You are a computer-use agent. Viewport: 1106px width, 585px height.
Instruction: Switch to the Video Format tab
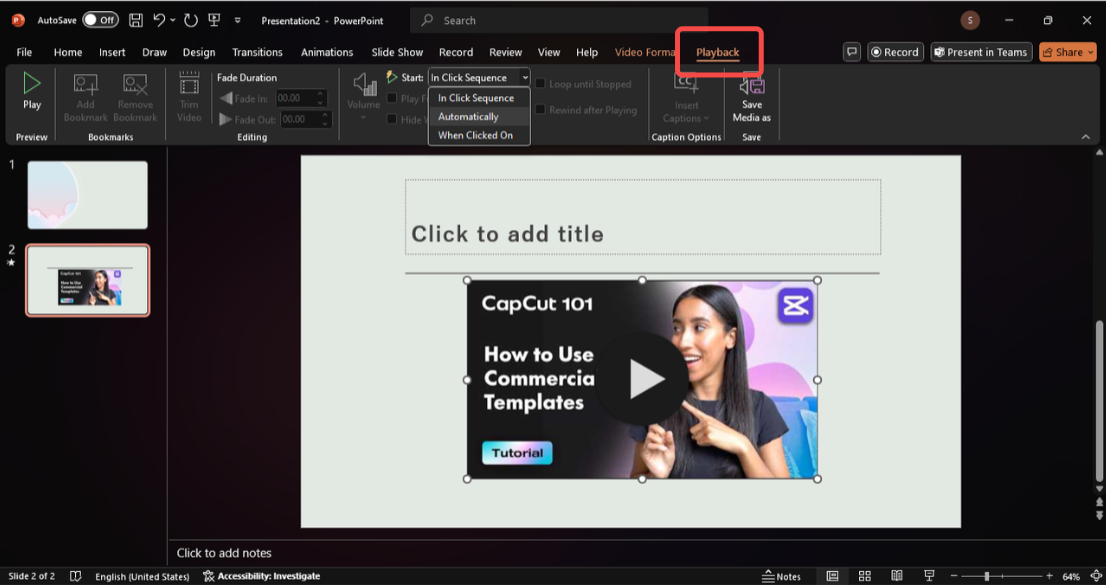tap(644, 52)
